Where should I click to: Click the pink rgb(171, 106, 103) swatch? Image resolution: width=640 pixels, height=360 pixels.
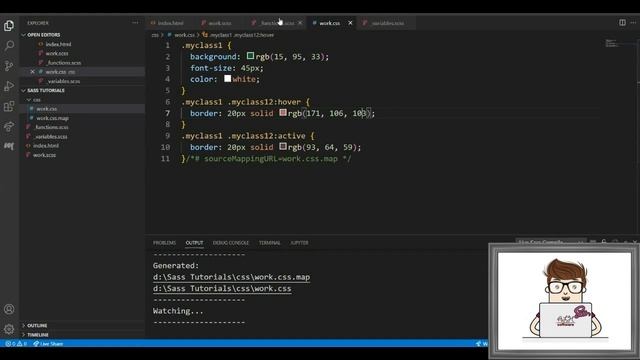[283, 112]
